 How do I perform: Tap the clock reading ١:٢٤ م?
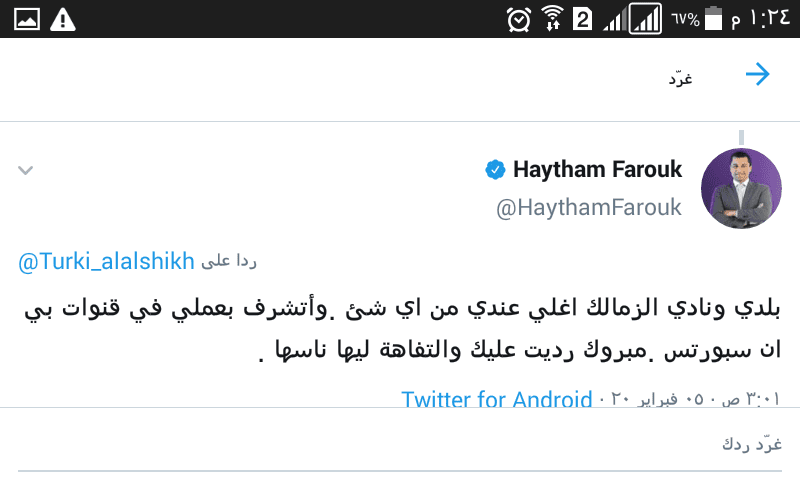coord(761,19)
